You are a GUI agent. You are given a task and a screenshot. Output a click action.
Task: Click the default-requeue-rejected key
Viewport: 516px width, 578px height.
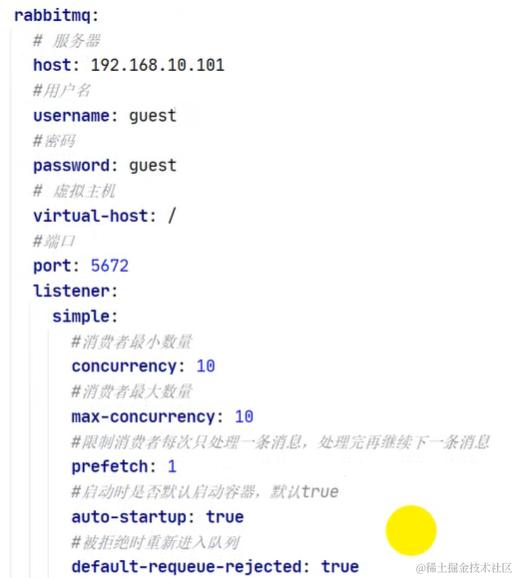[186, 567]
